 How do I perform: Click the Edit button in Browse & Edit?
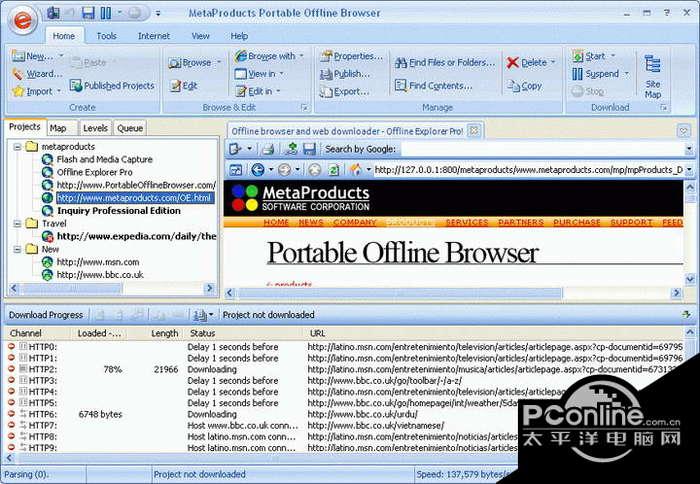tap(183, 86)
